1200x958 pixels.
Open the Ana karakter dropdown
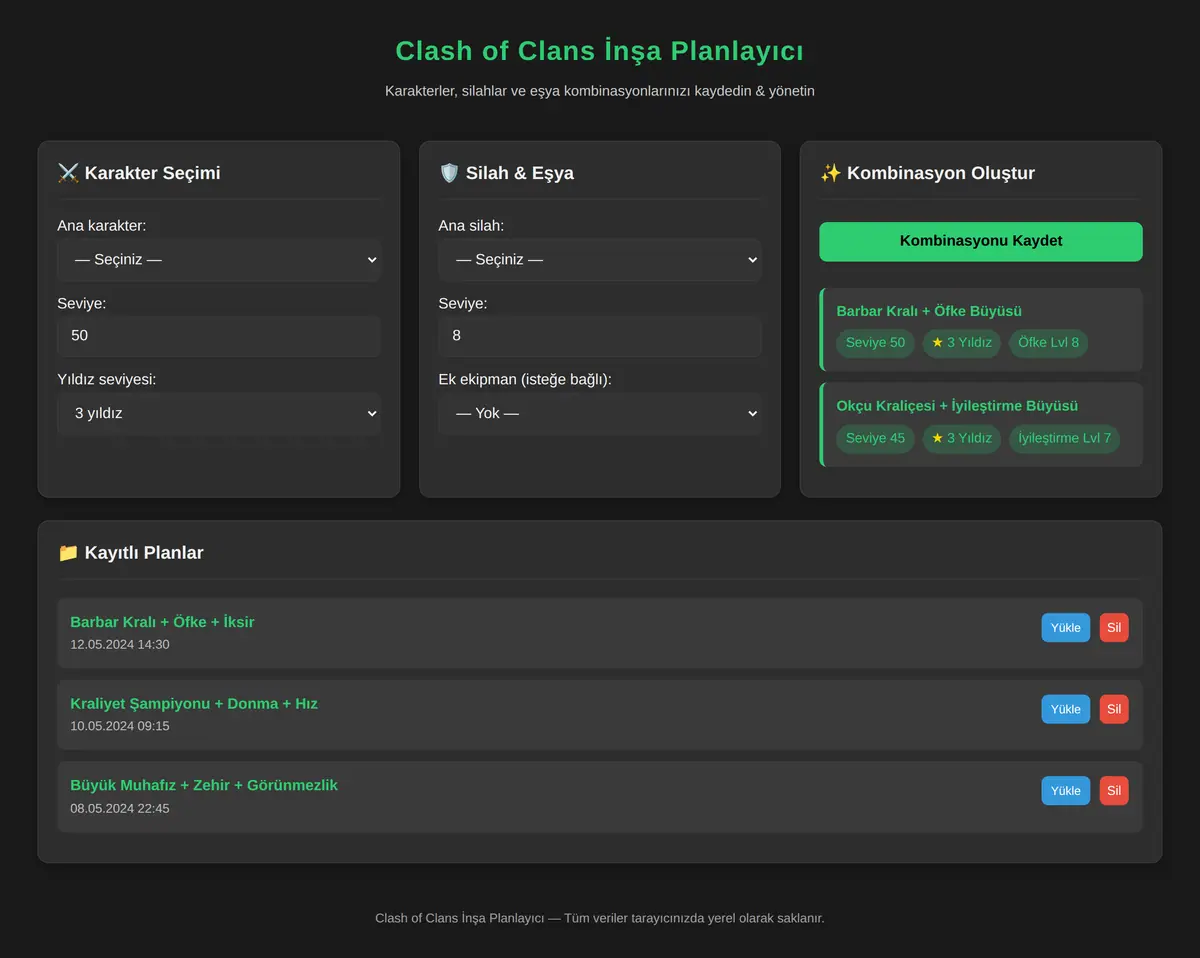tap(219, 260)
